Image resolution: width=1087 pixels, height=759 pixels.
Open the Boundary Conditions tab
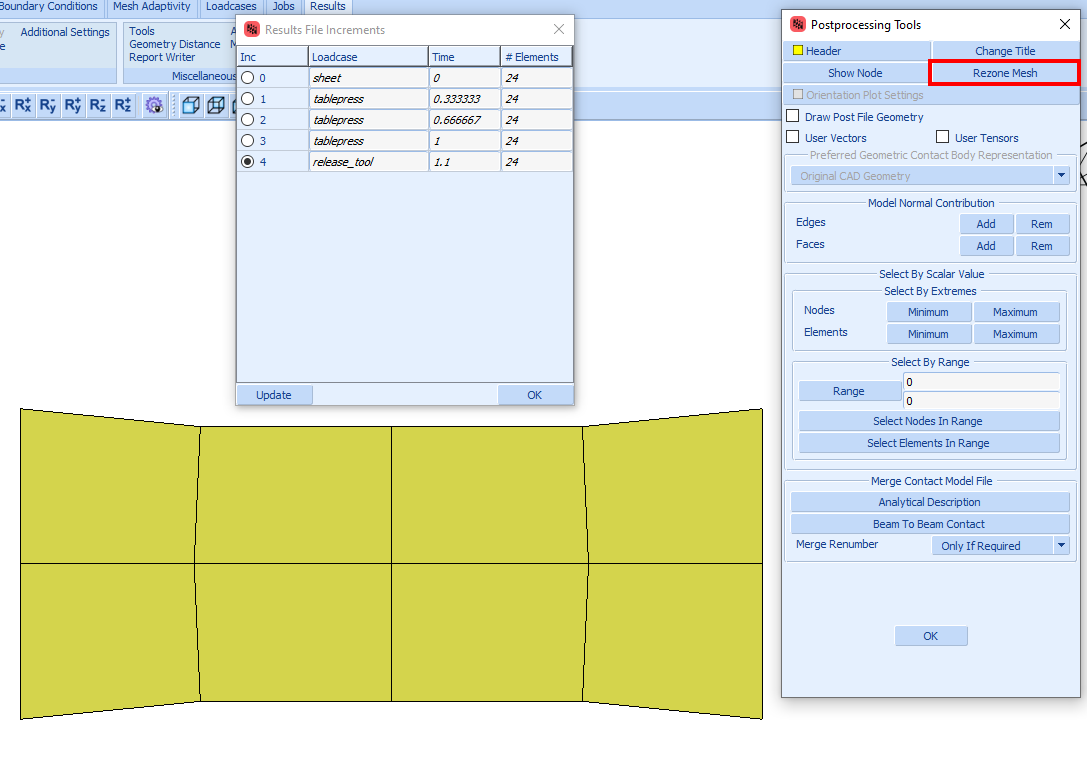49,7
